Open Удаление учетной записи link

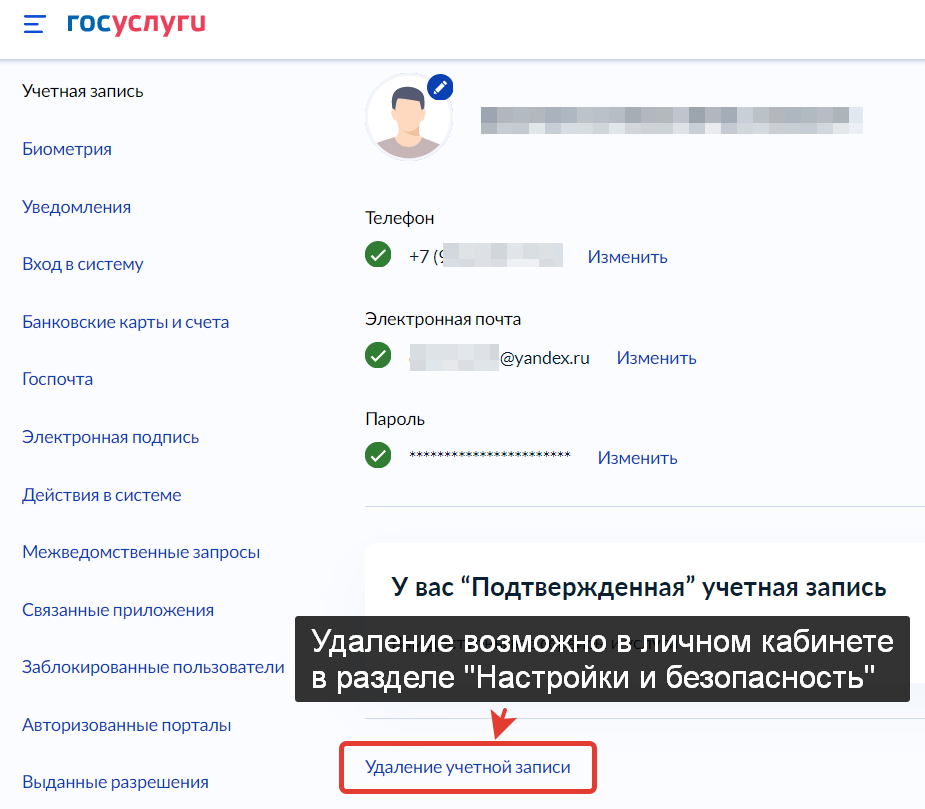tap(467, 767)
